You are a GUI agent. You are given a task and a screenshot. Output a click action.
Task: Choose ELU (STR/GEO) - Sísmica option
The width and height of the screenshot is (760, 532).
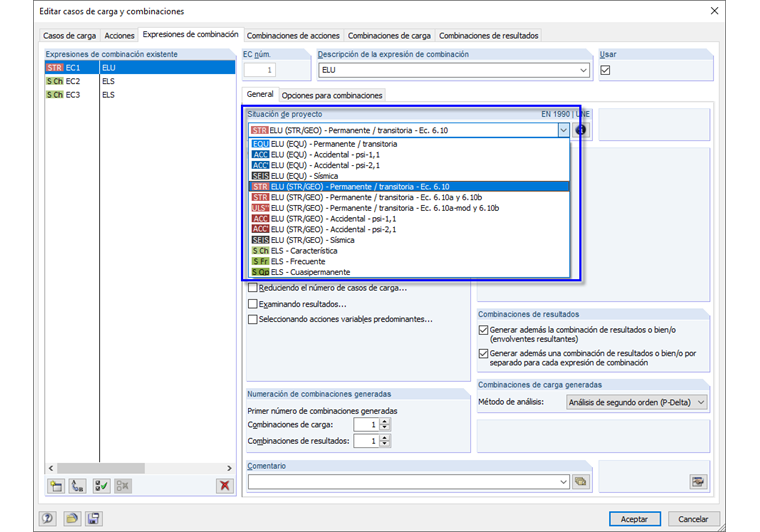[409, 240]
